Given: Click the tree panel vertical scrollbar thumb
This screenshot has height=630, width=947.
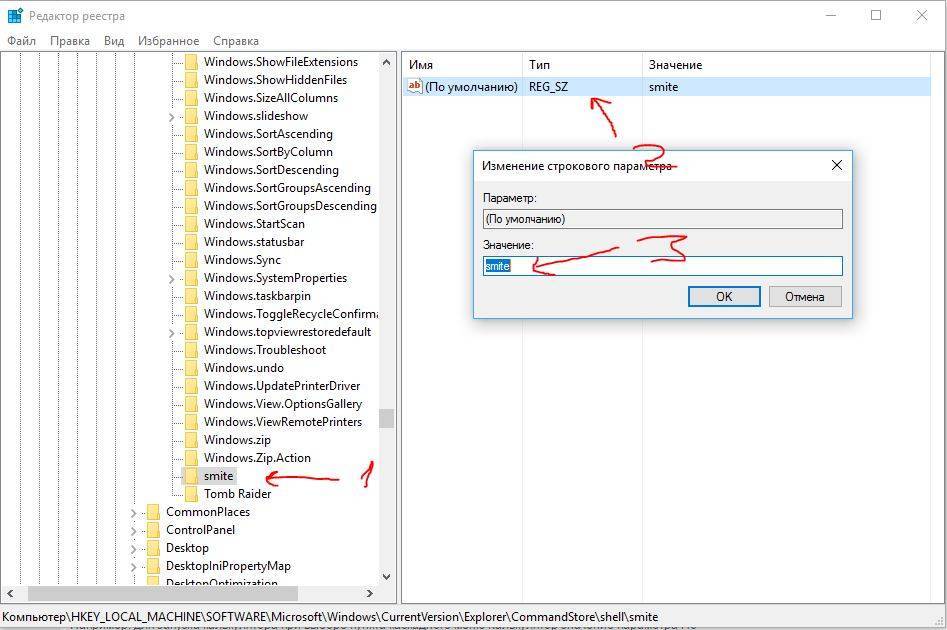Looking at the screenshot, I should [386, 418].
